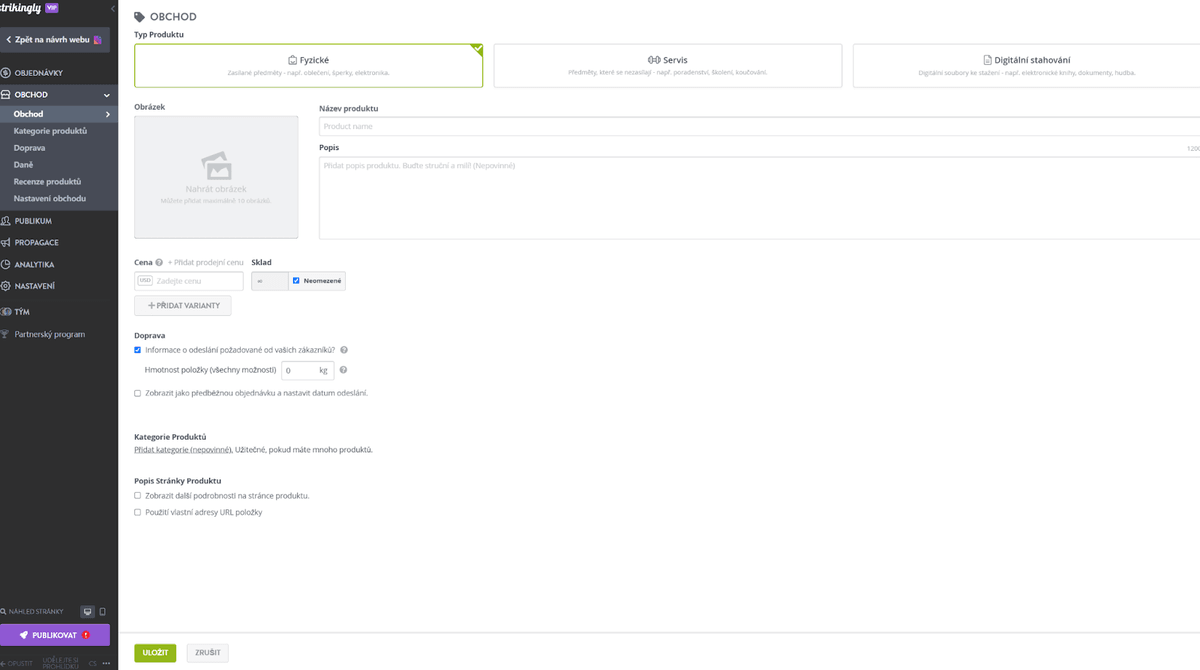Select the Fyzické product type

point(308,66)
